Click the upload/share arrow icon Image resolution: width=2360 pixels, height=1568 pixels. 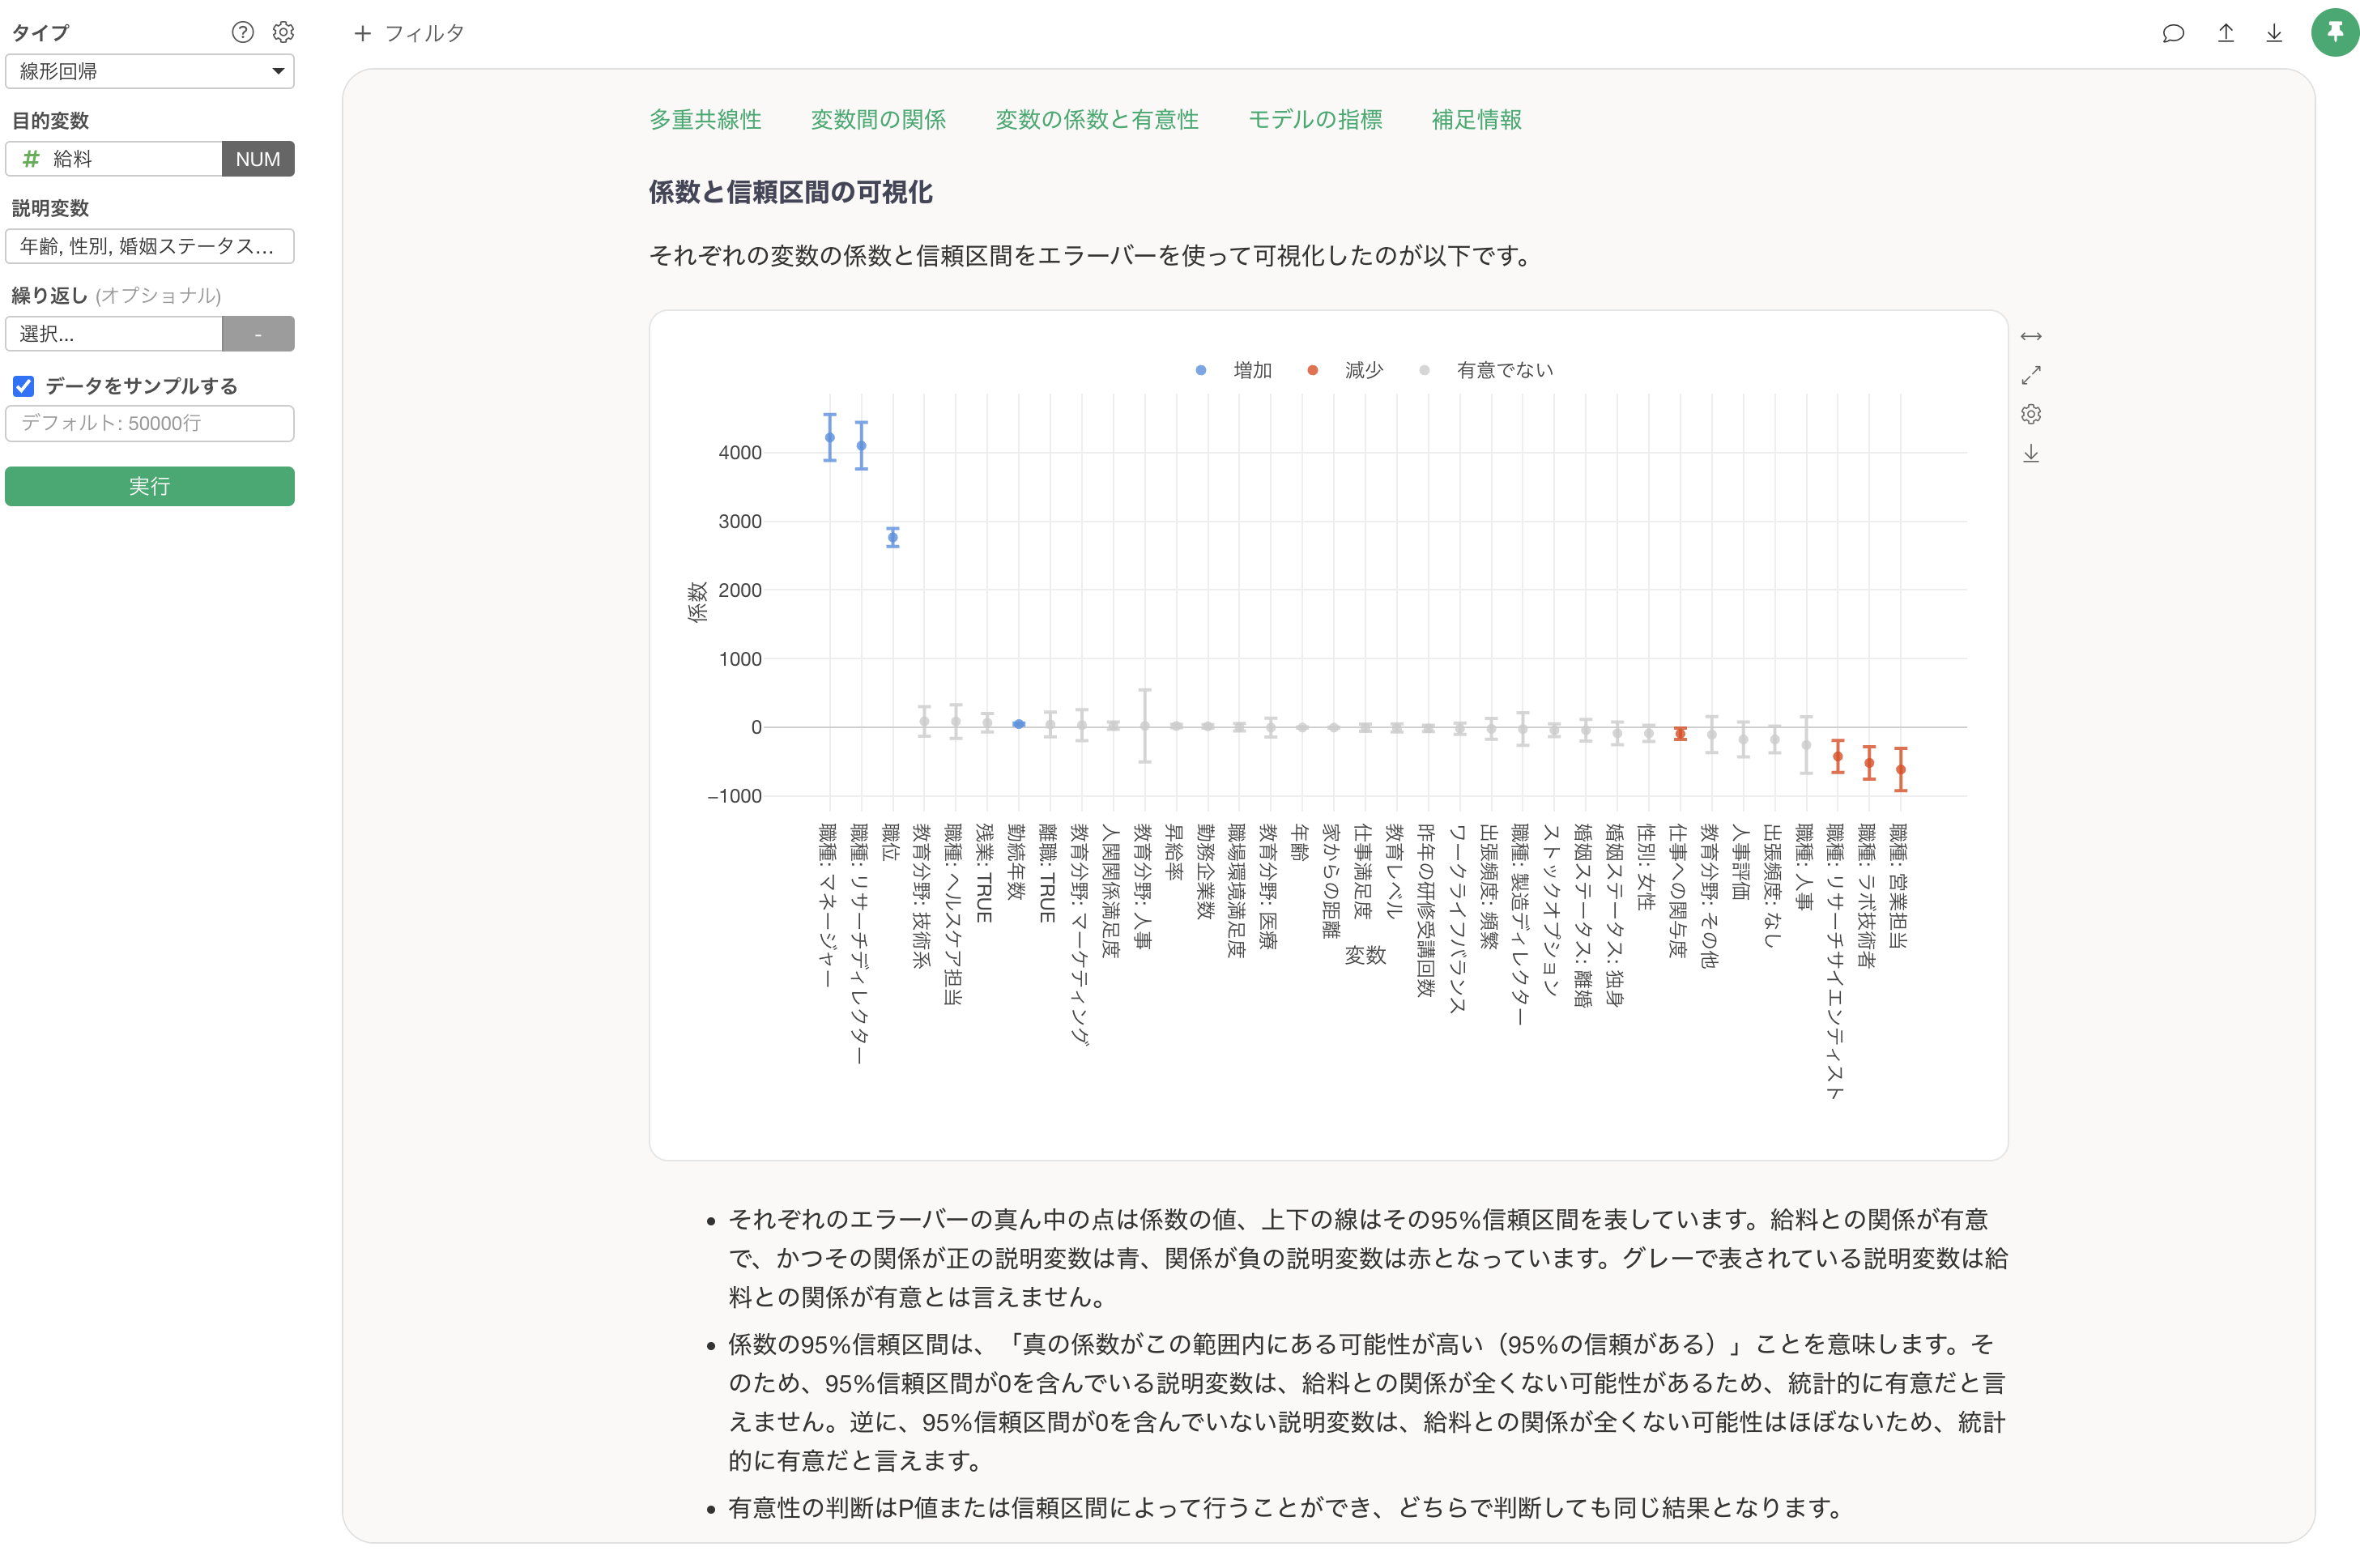coord(2225,33)
